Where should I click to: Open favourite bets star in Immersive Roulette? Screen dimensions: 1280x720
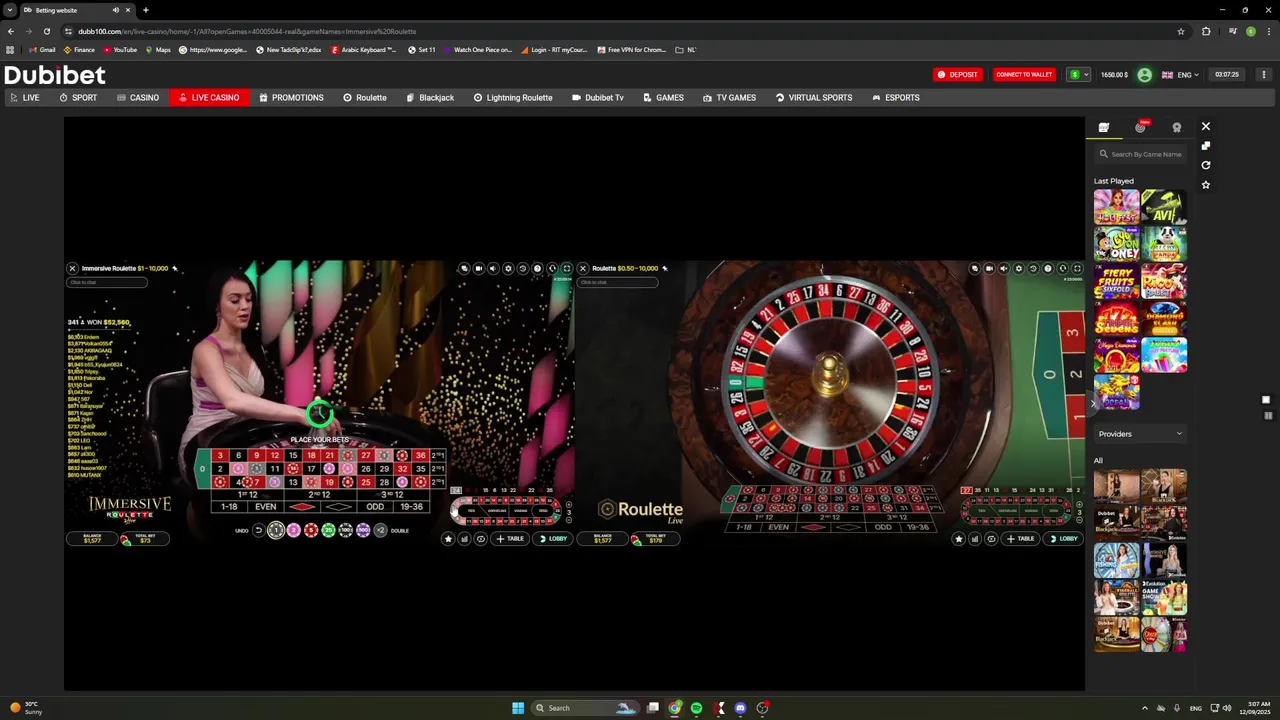[x=448, y=539]
